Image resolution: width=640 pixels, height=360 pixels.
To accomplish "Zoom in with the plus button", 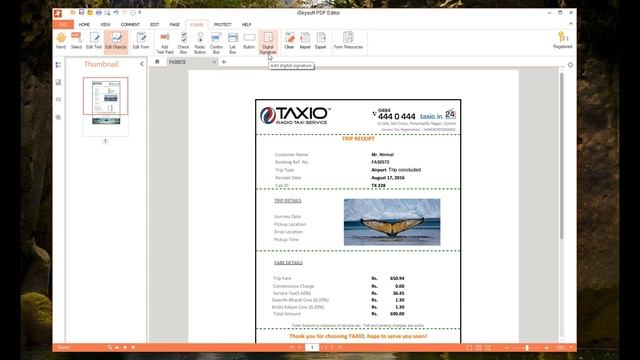I will [547, 347].
